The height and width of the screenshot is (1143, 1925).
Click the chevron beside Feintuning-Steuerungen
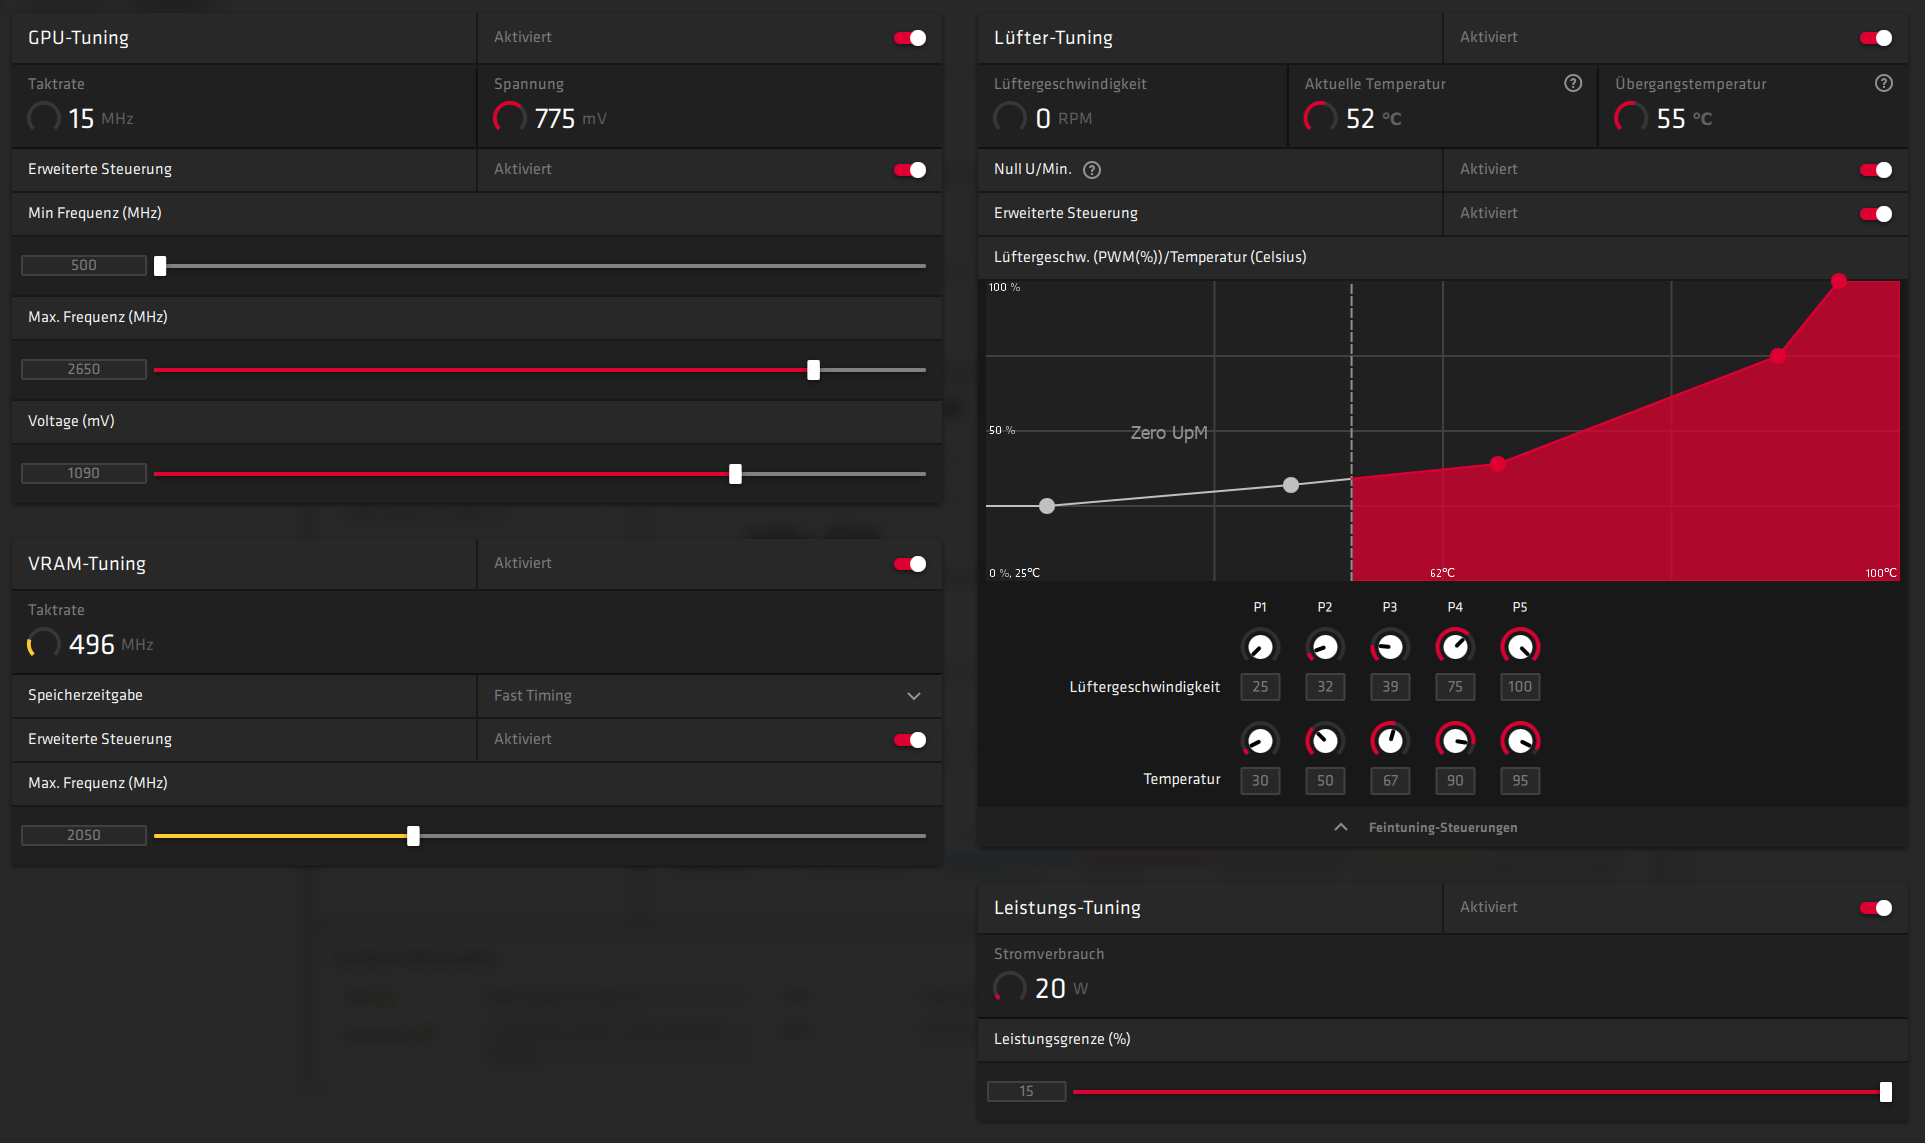point(1341,828)
